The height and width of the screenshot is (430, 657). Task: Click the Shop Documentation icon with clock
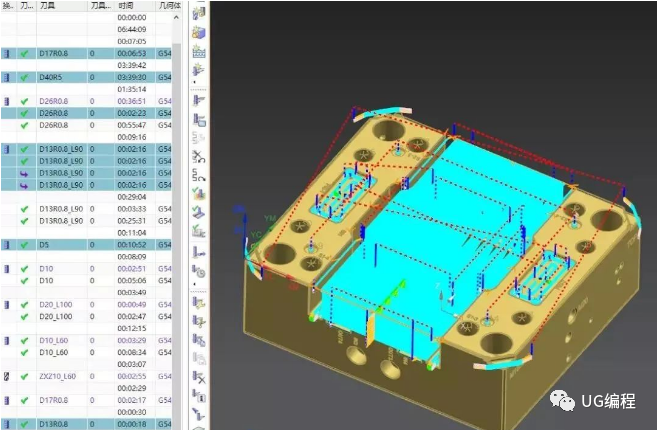tap(199, 271)
